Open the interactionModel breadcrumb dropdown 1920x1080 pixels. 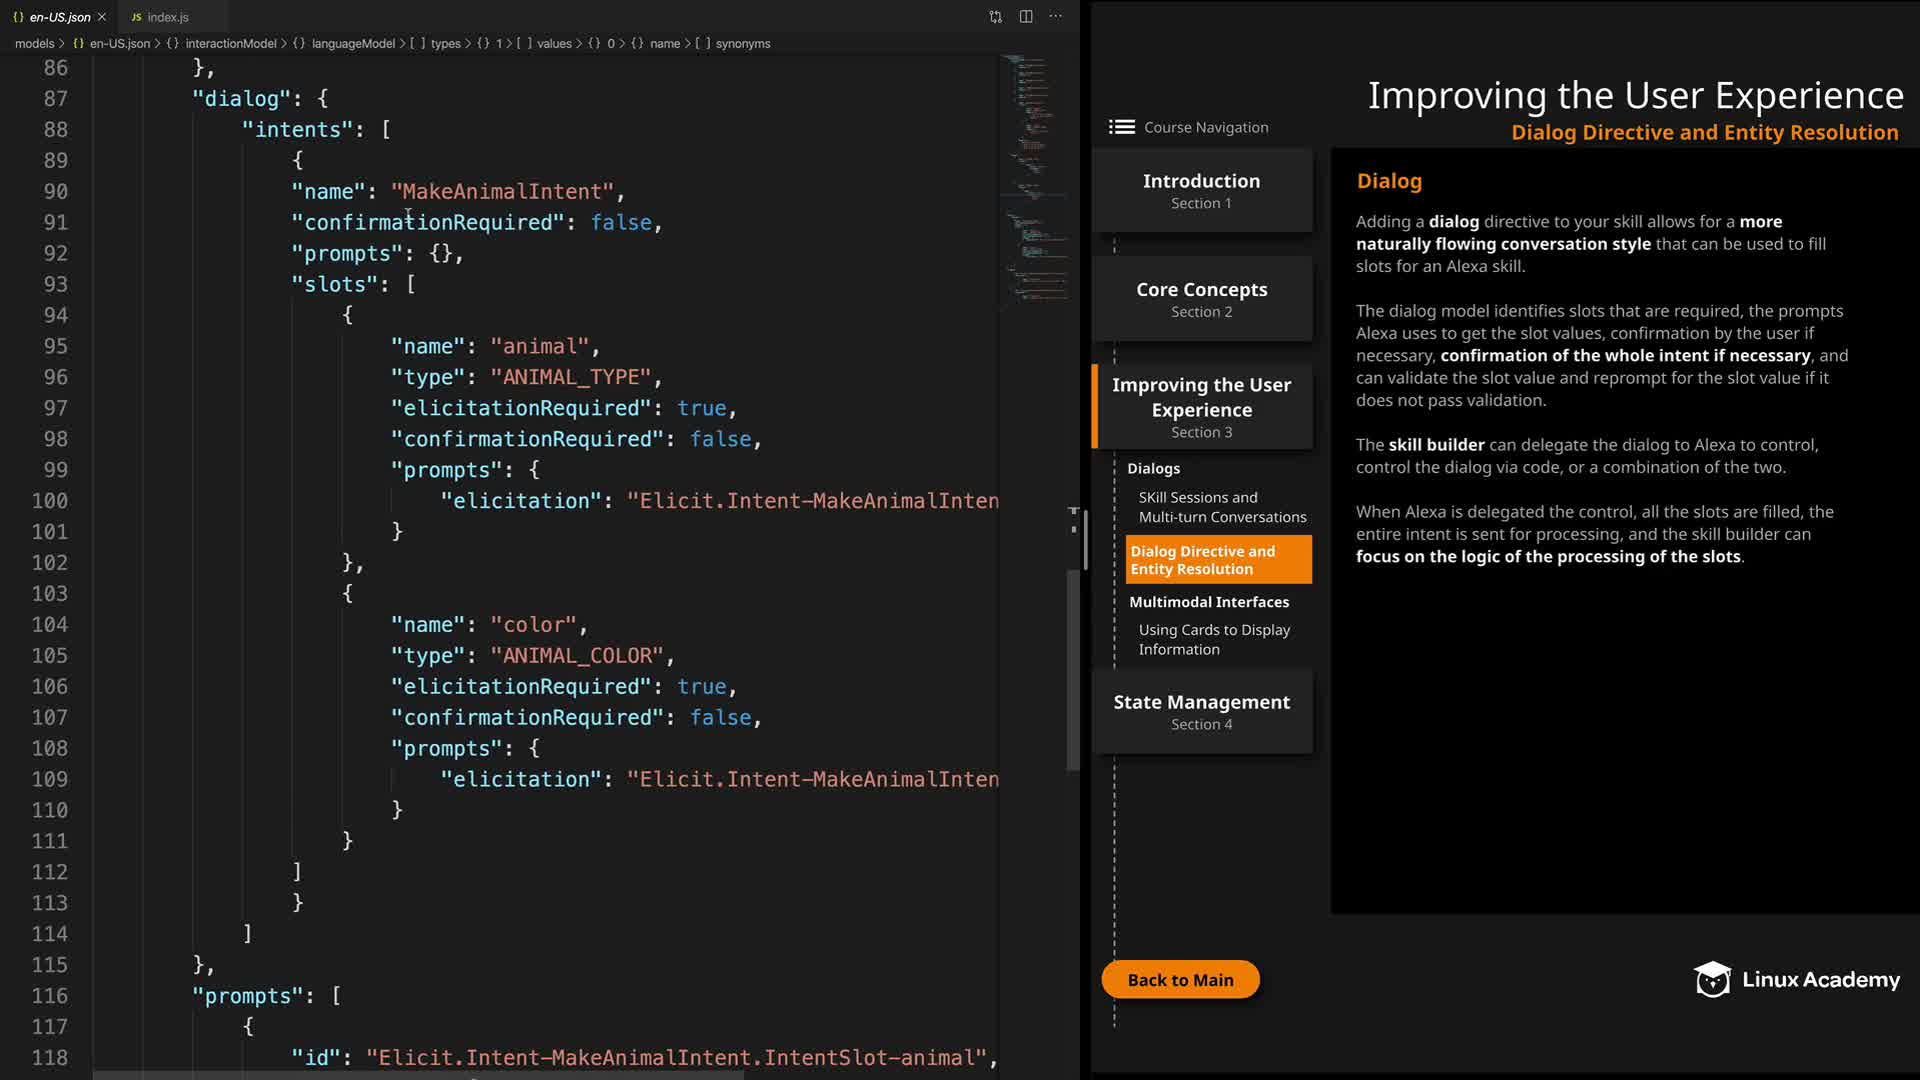pyautogui.click(x=230, y=44)
